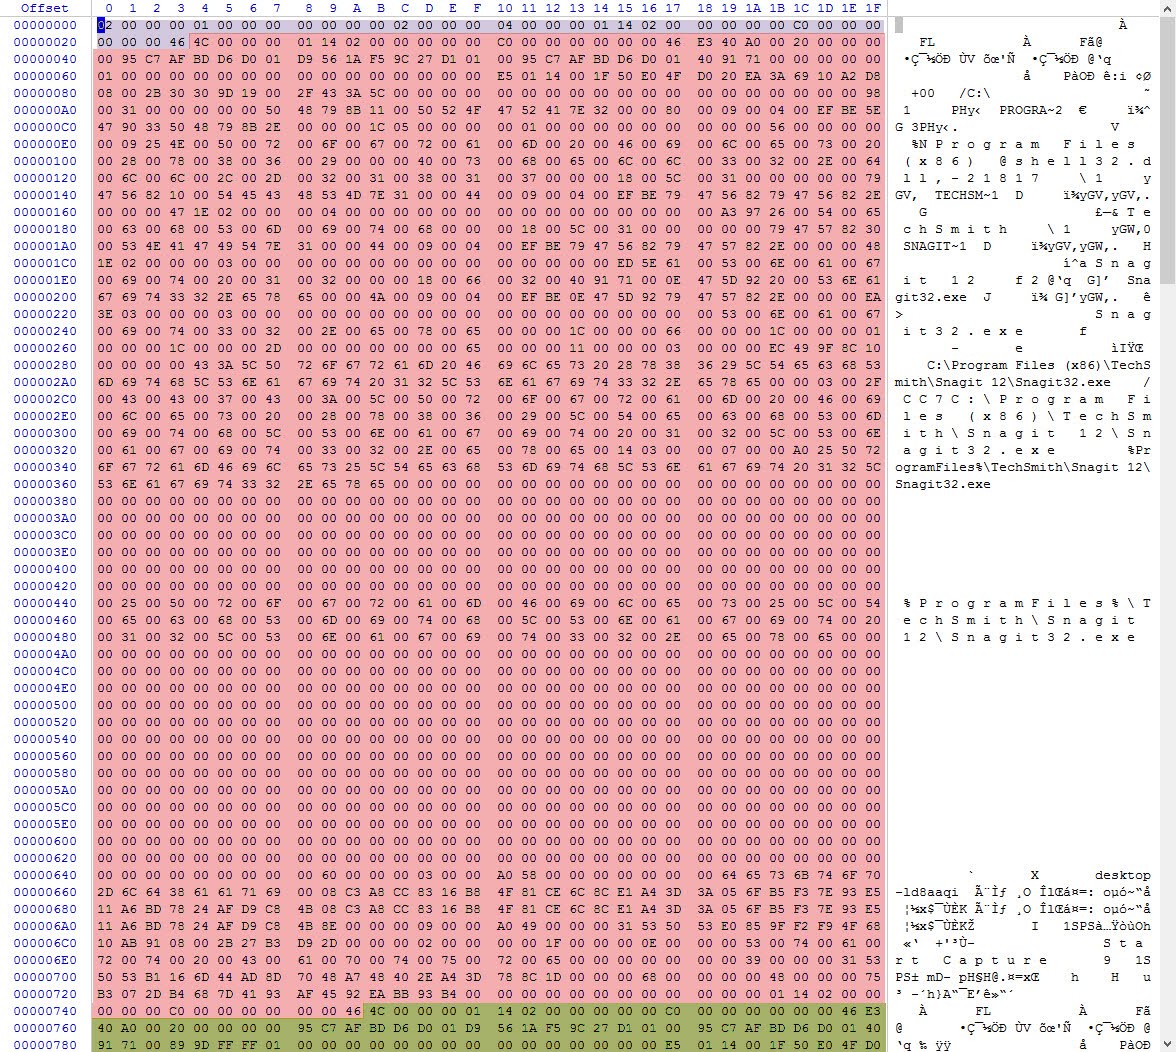Image resolution: width=1176 pixels, height=1052 pixels.
Task: Click offset row label 00000740
Action: (45, 1012)
